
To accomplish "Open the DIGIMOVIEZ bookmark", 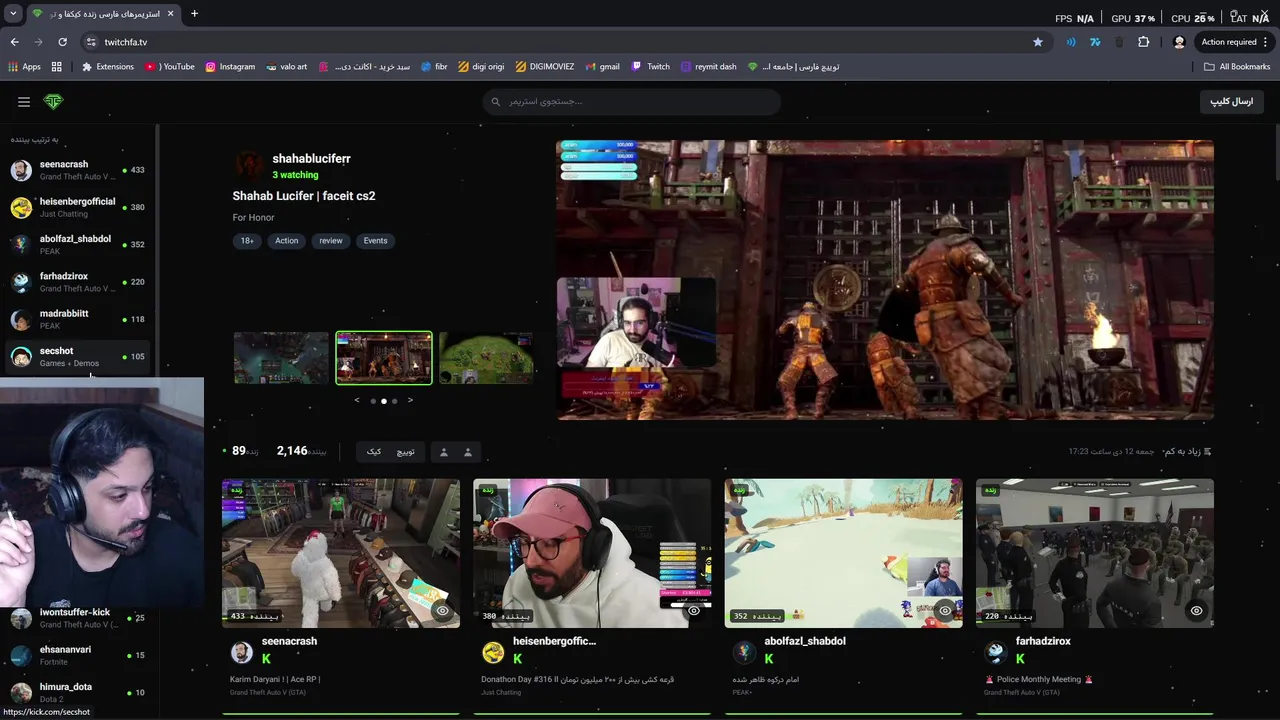I will (x=545, y=67).
